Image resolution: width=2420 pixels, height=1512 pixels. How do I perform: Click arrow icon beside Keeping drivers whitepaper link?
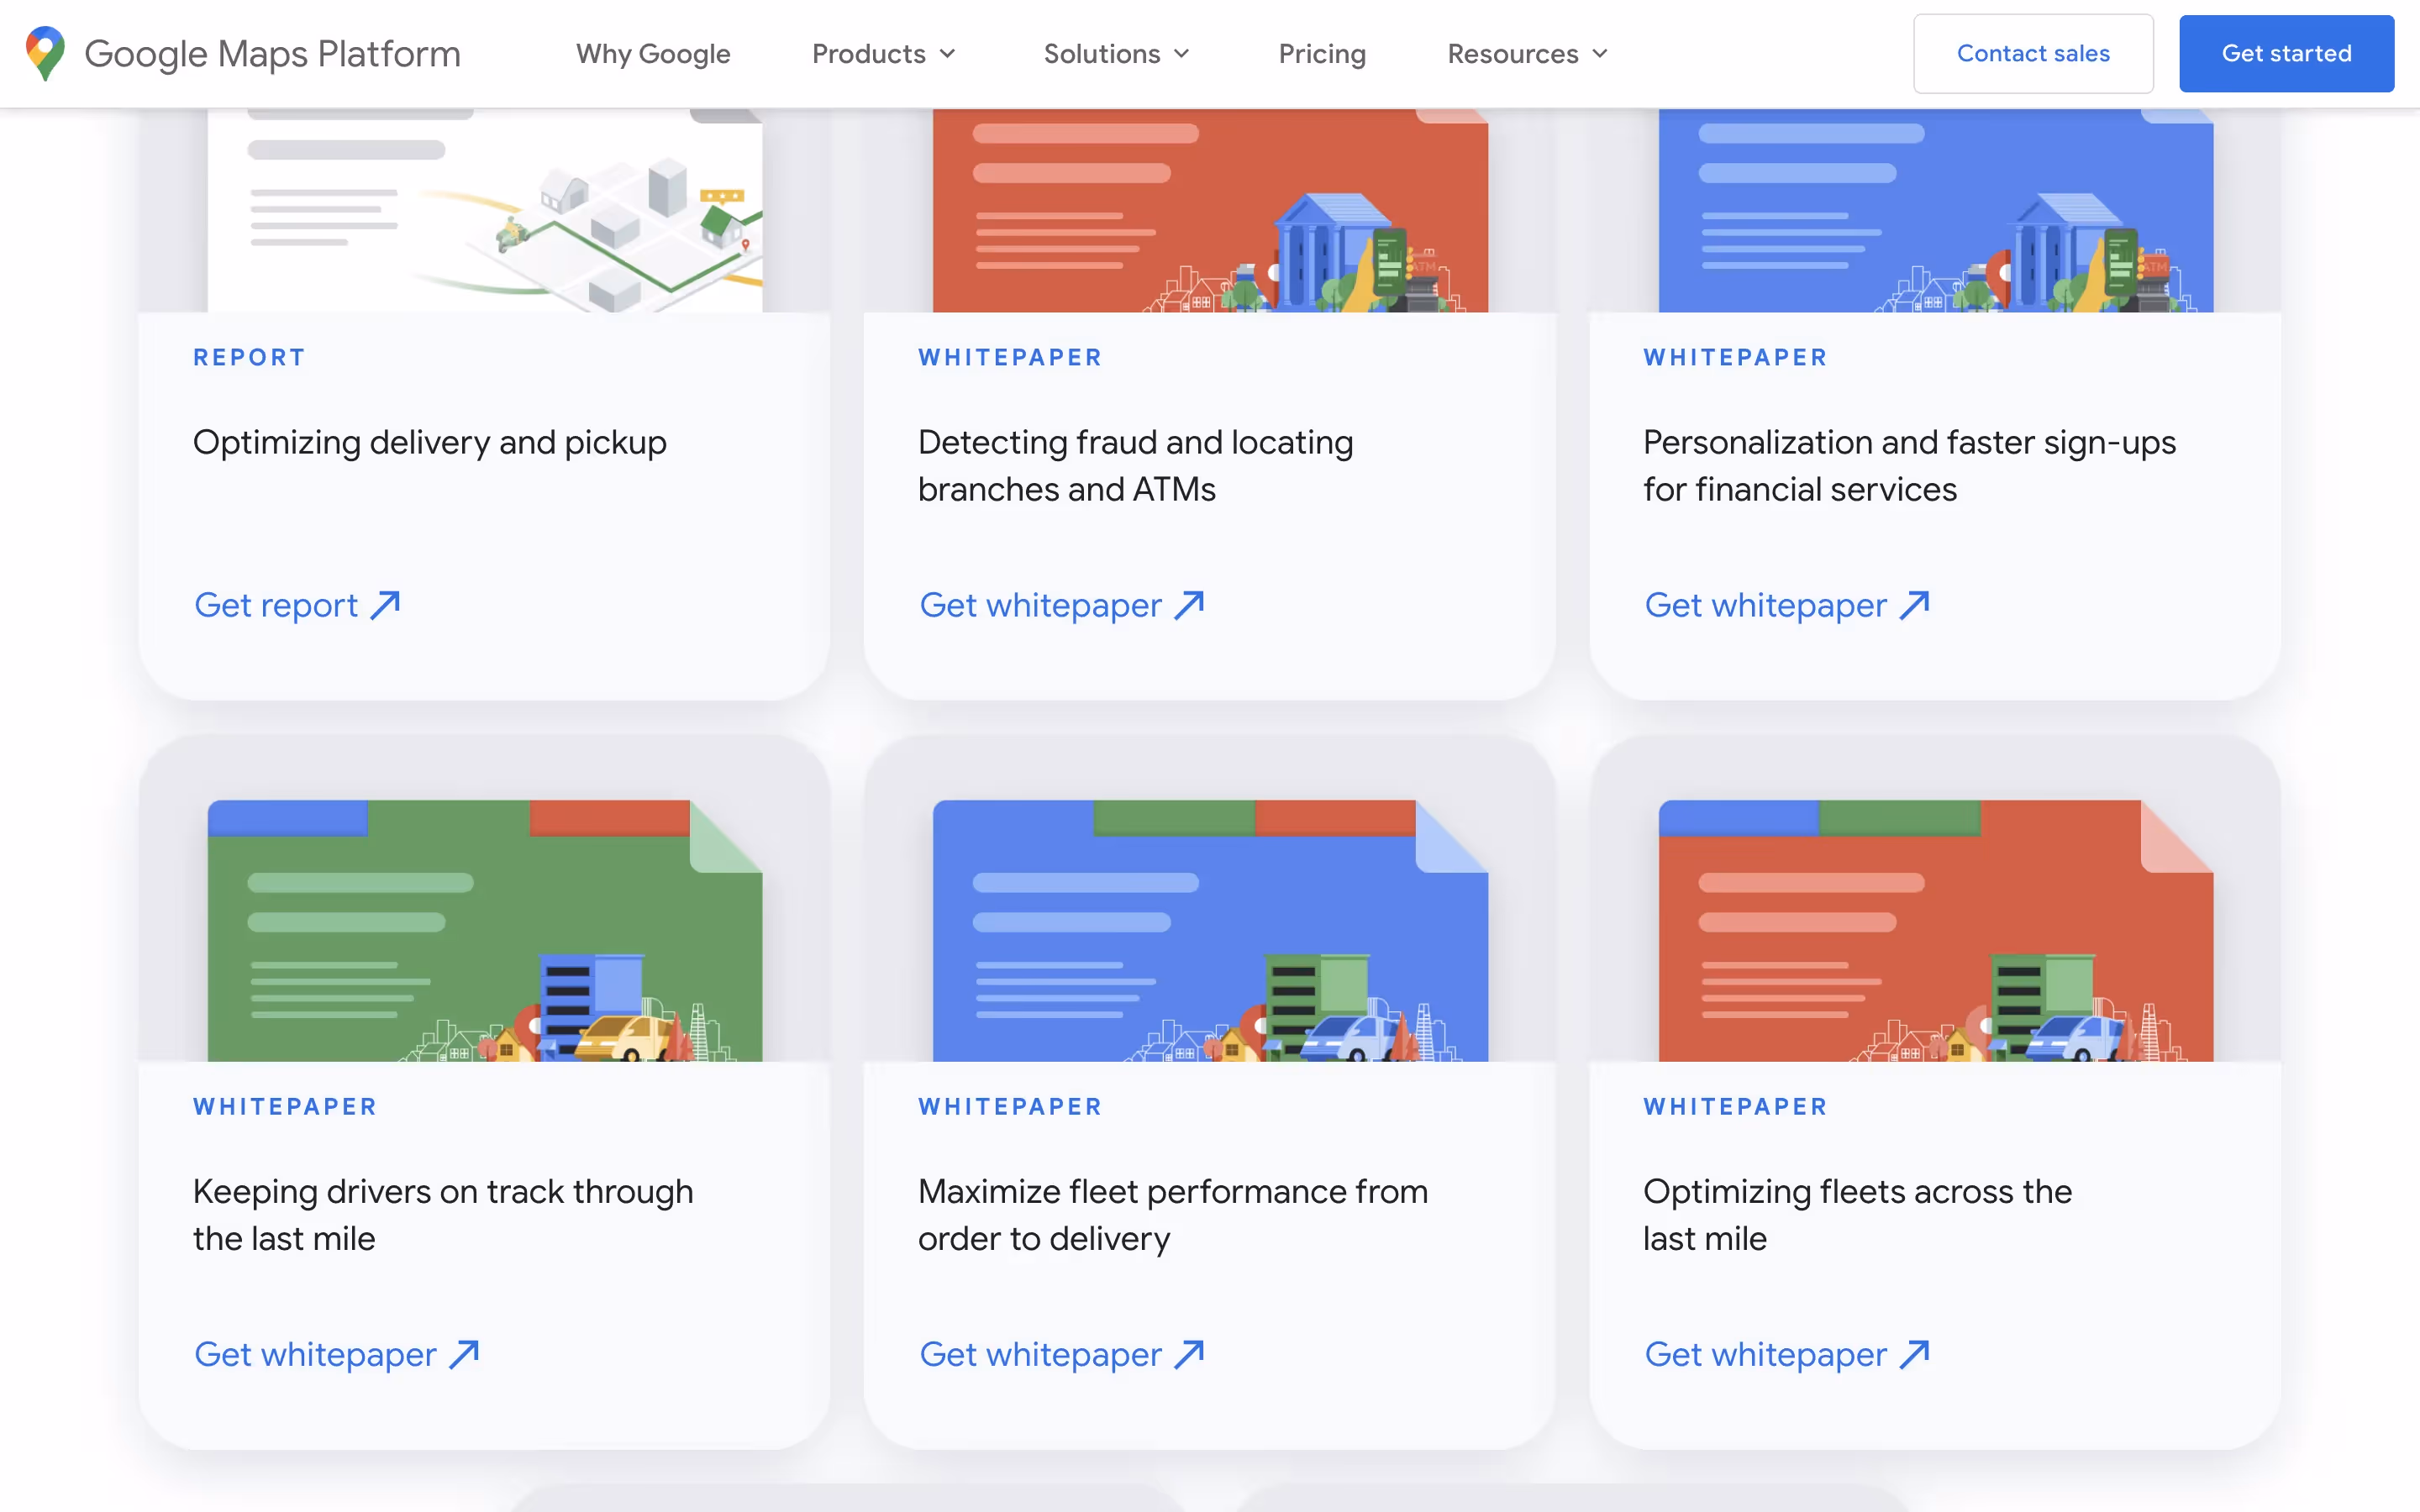click(x=464, y=1354)
